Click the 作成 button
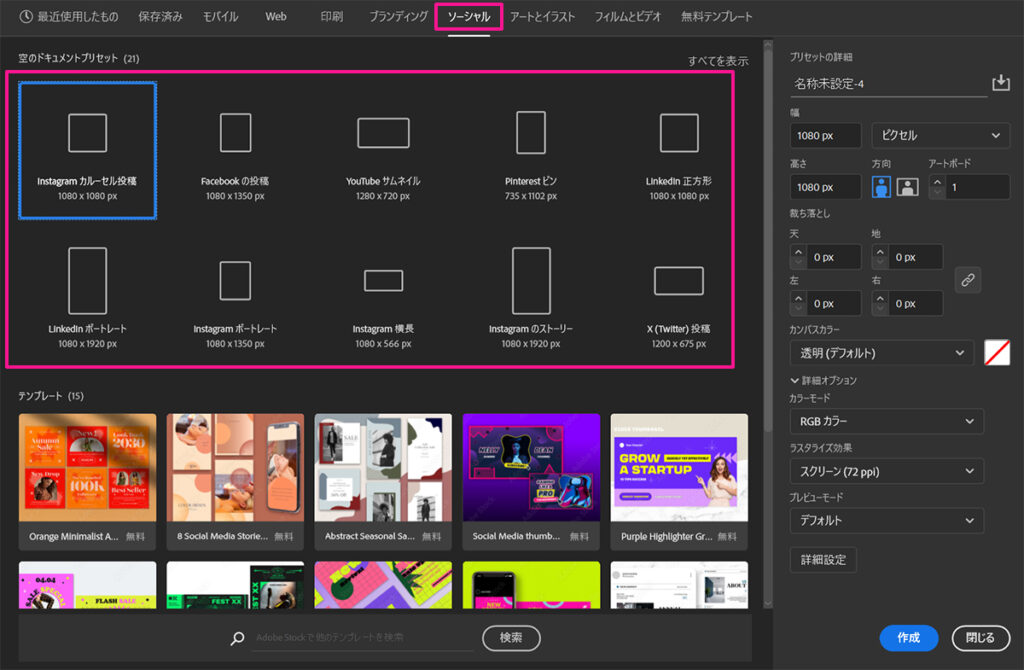 coord(908,638)
